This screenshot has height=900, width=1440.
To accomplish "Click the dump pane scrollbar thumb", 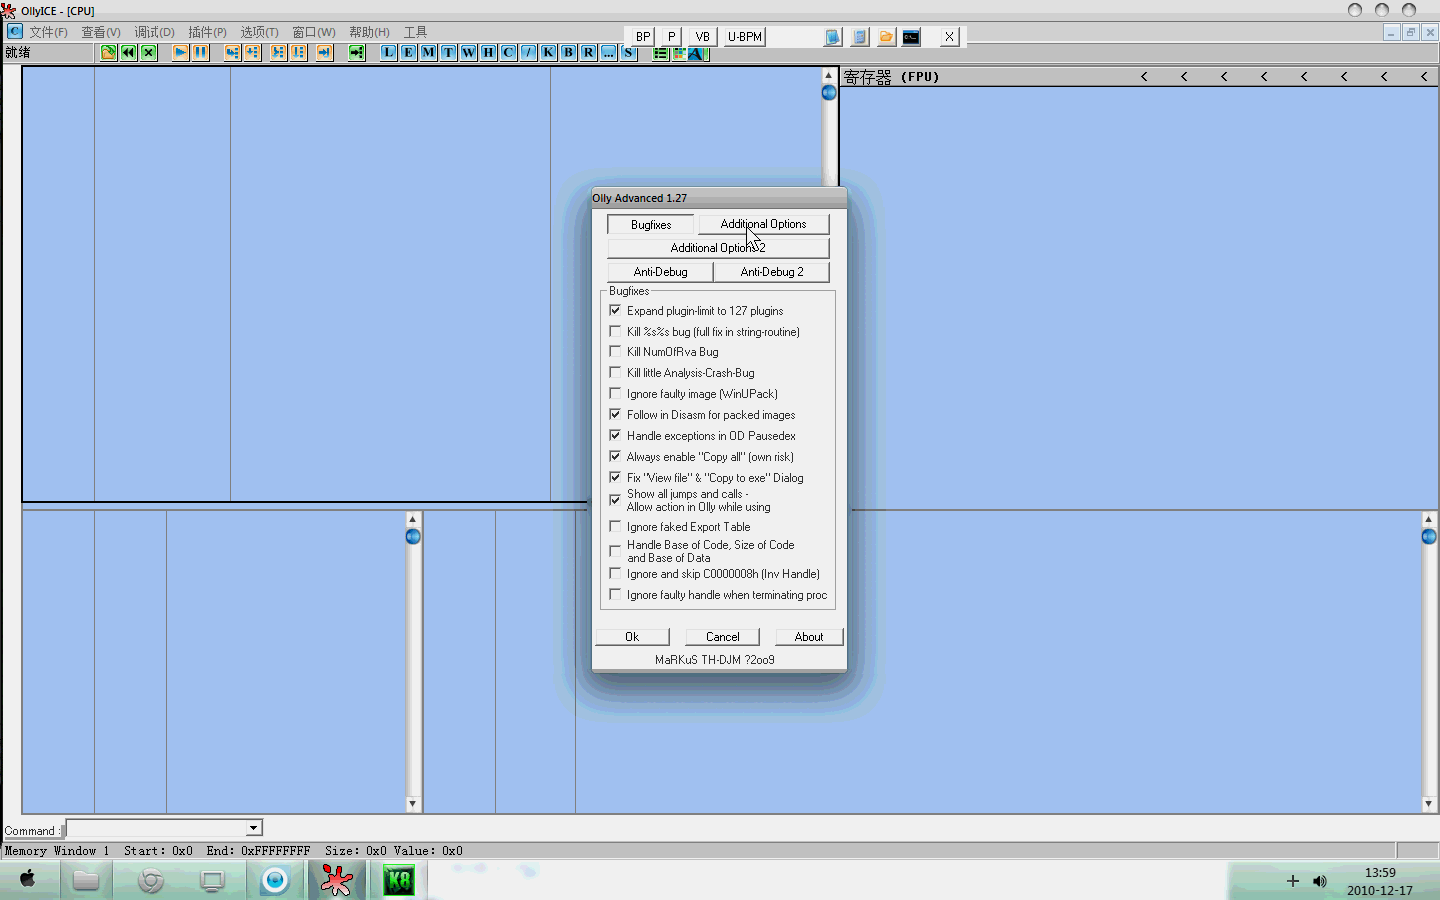I will point(413,537).
